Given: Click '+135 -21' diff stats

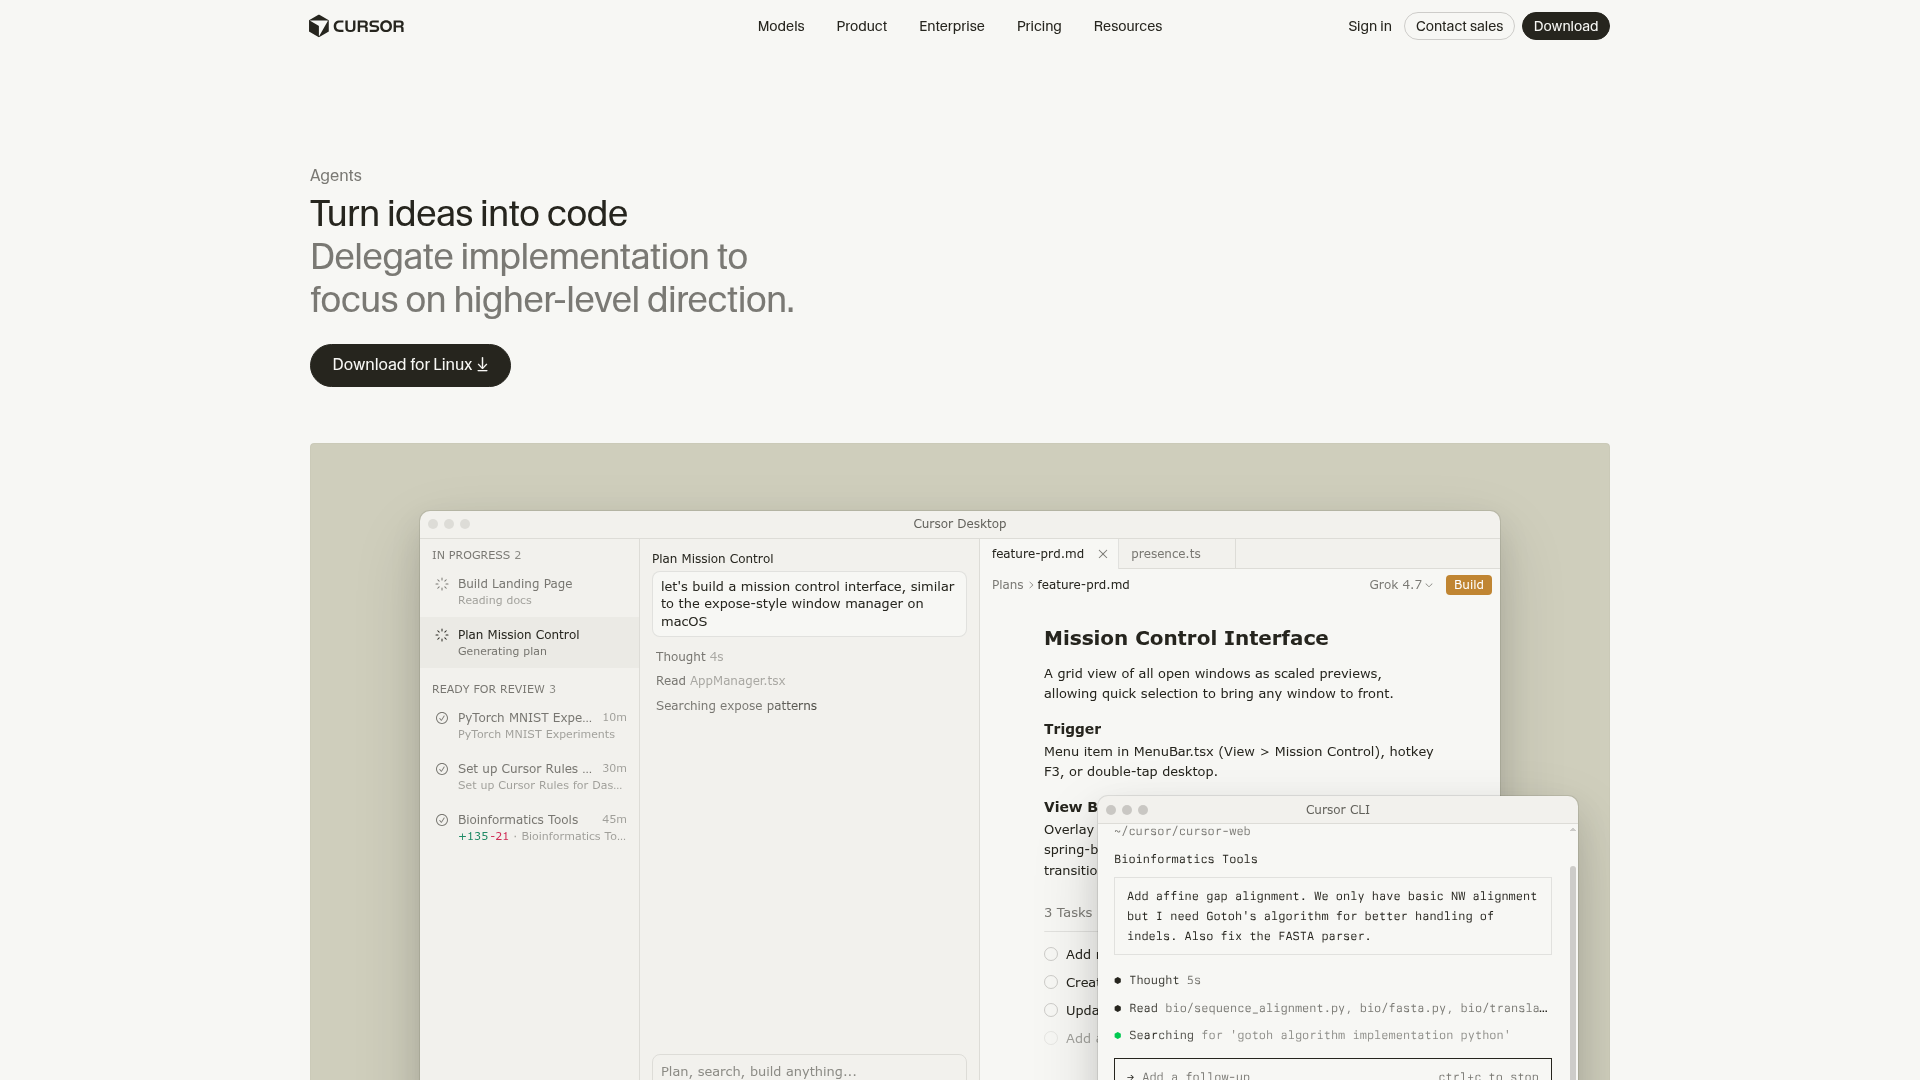Looking at the screenshot, I should tap(484, 837).
